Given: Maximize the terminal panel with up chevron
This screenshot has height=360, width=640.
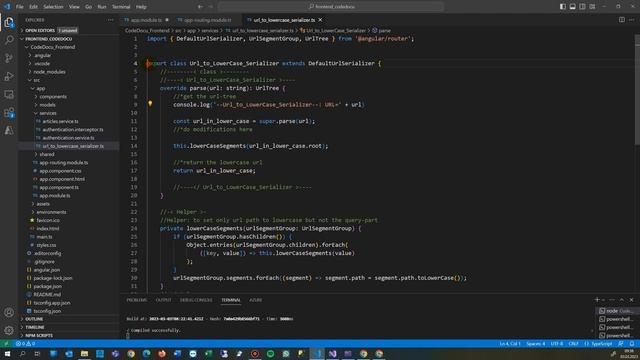Looking at the screenshot, I should tap(622, 300).
